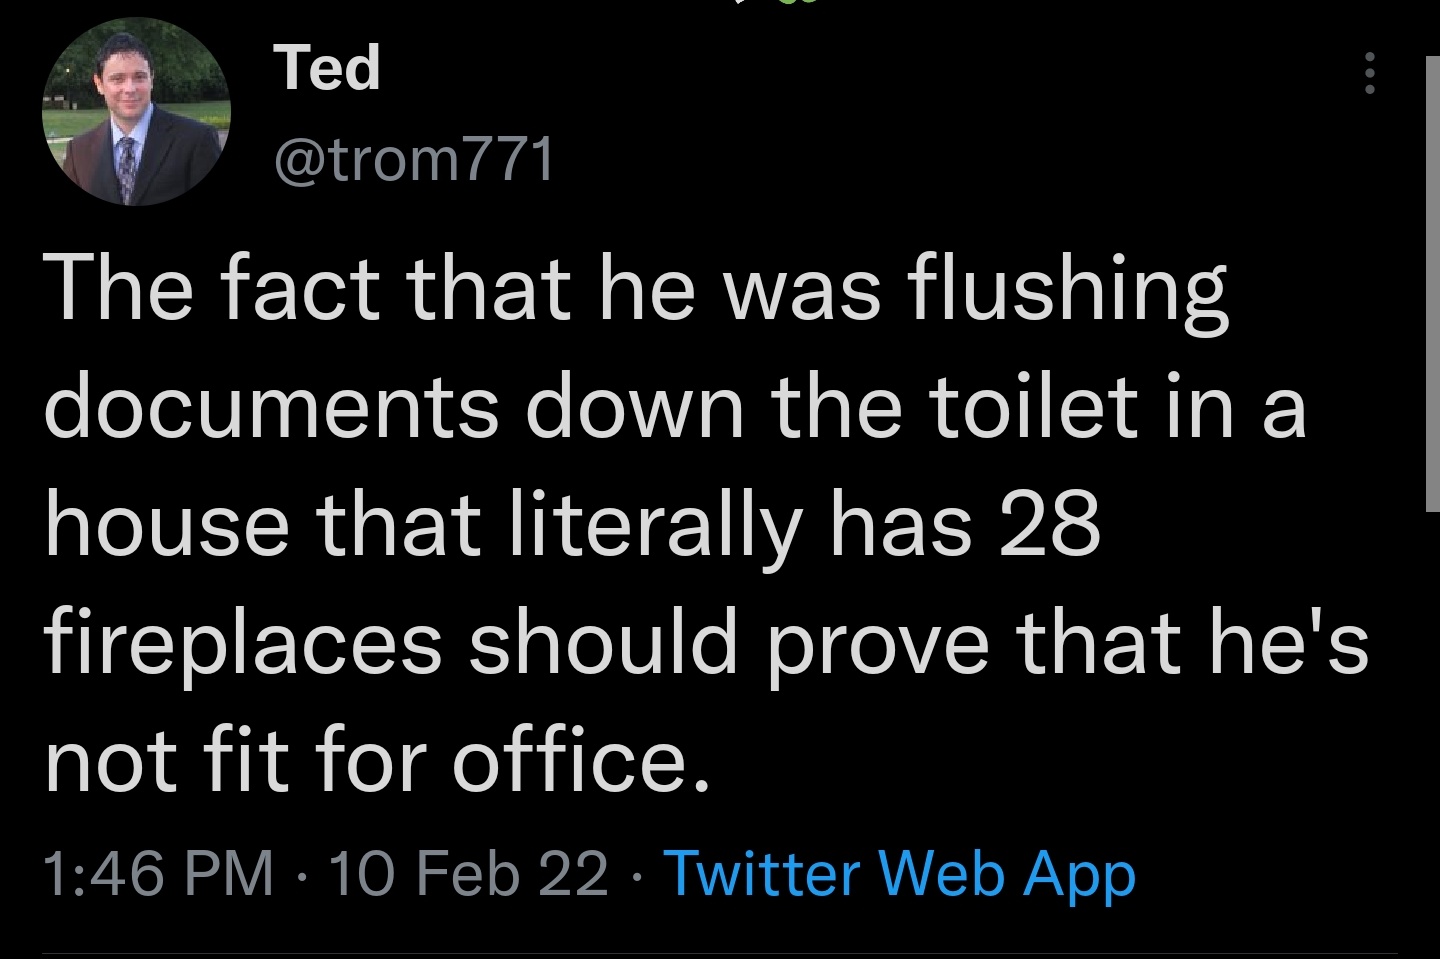Click the word "fireplaces" in the tweet
This screenshot has height=959, width=1440.
243,642
